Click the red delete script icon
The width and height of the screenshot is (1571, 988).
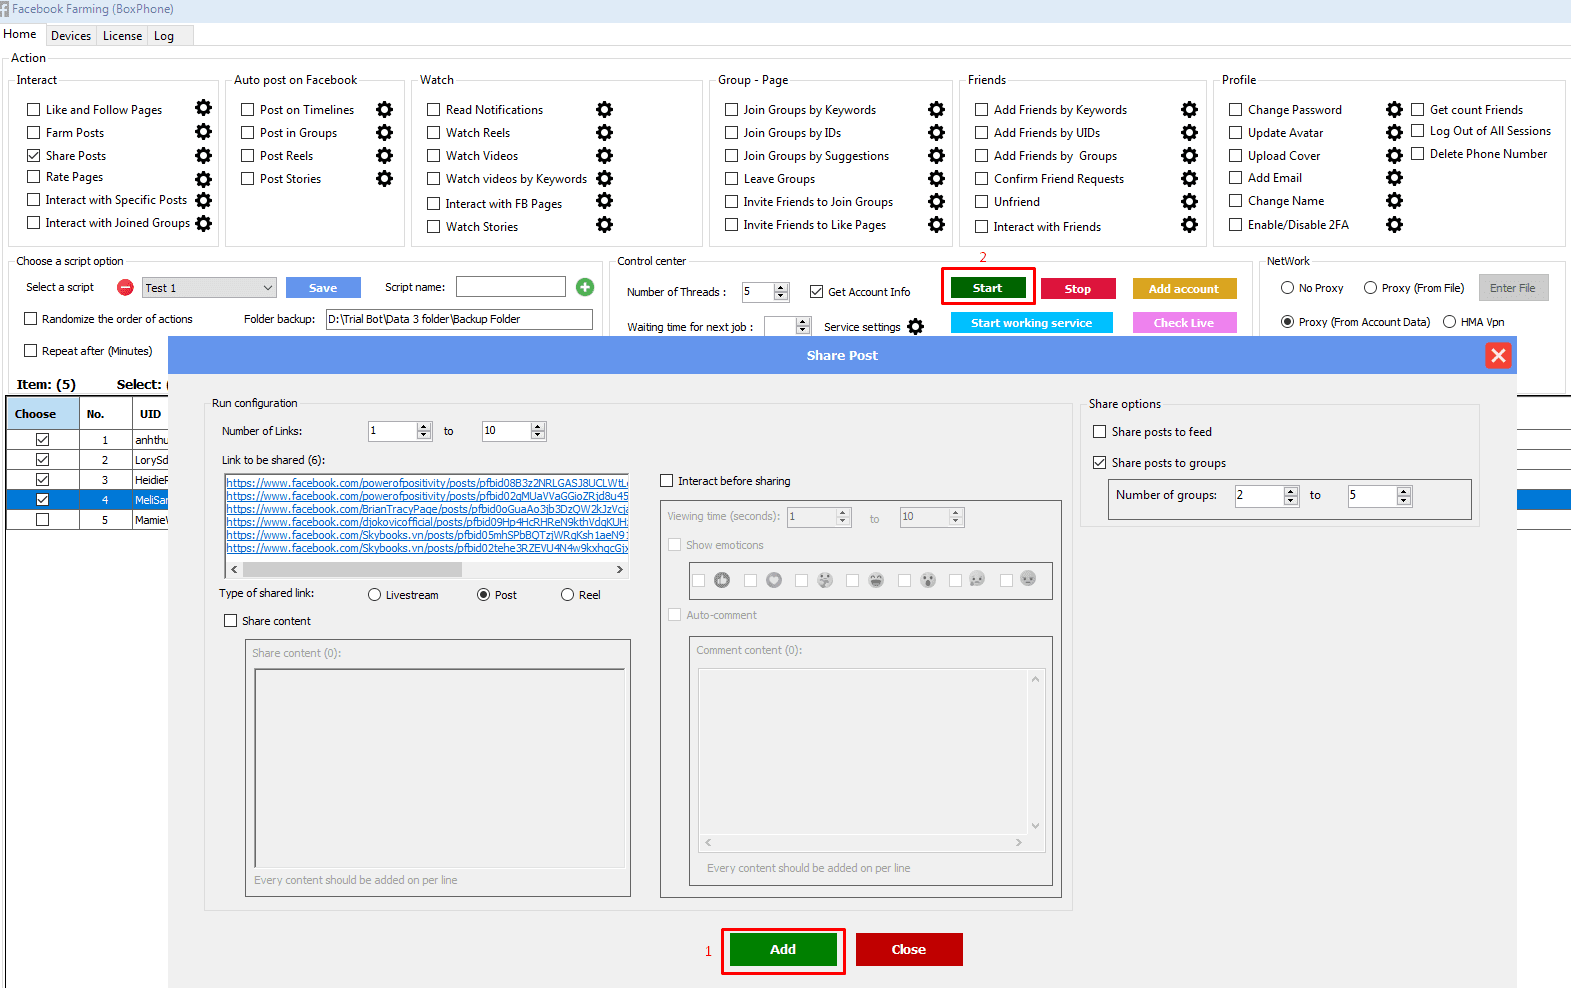tap(125, 287)
